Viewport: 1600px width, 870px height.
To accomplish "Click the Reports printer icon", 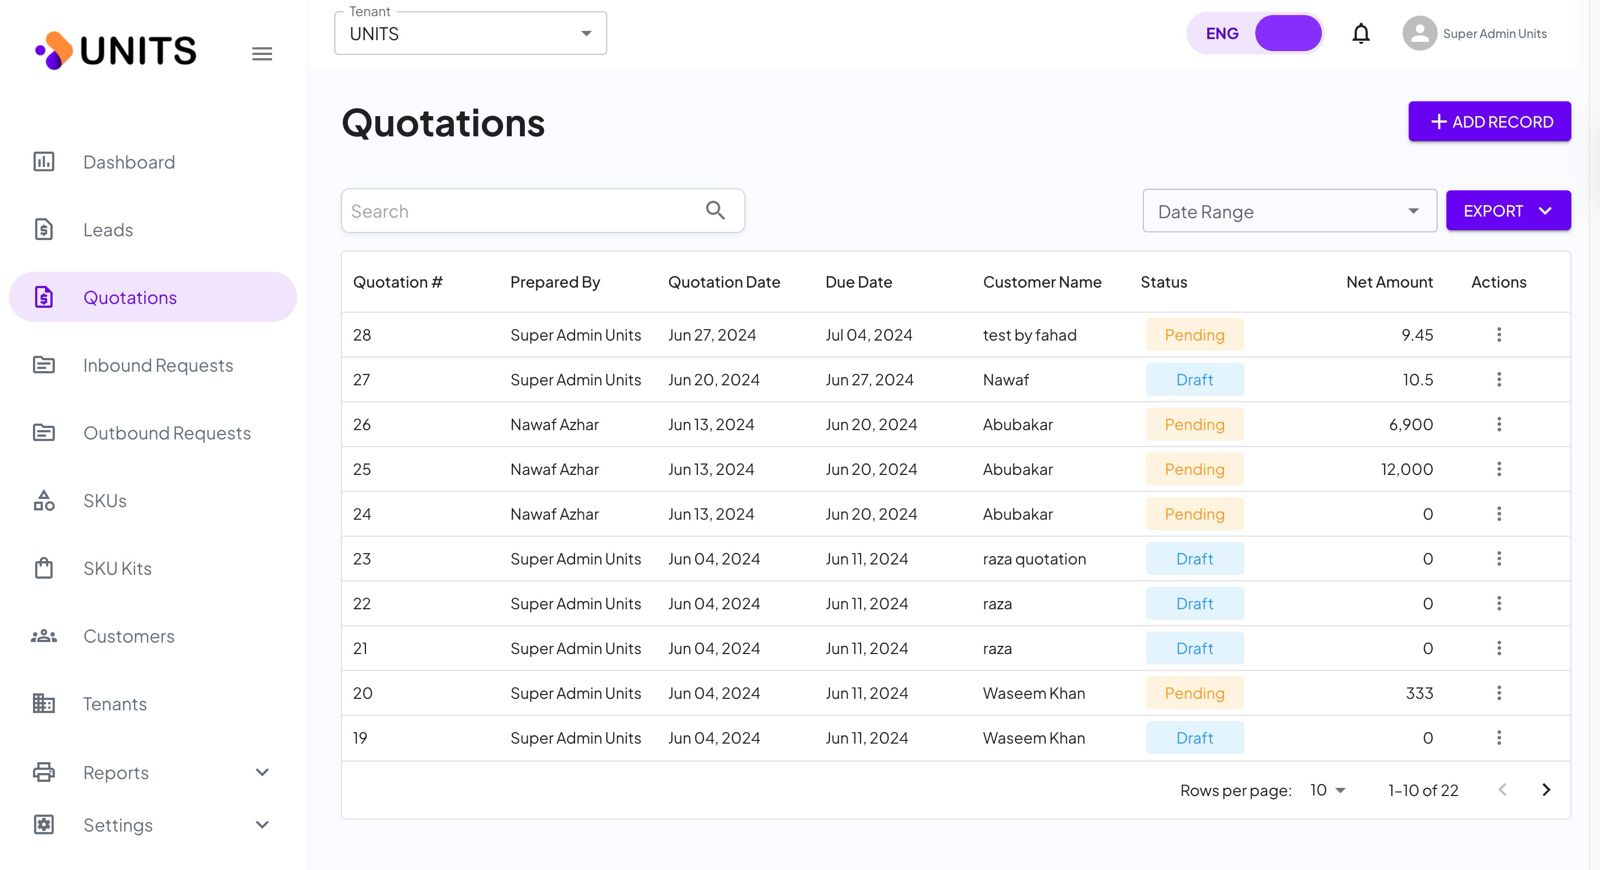I will coord(44,772).
